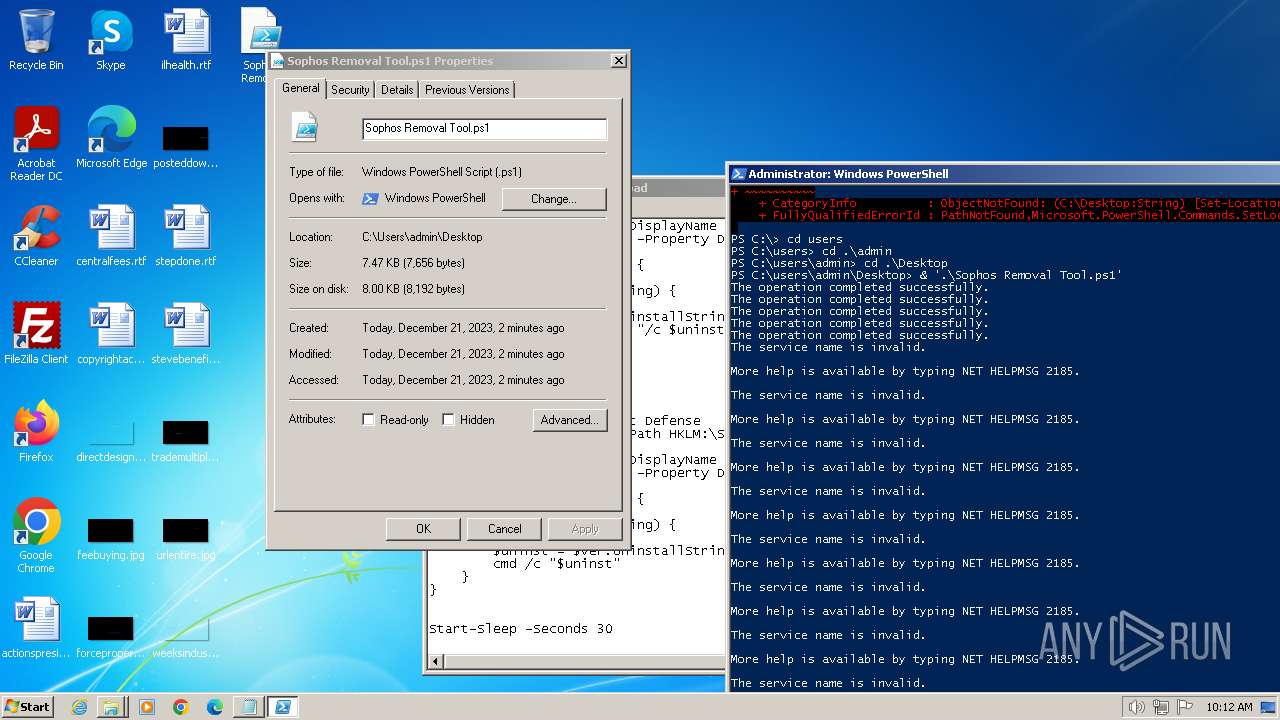
Task: Open stevebenefi... document icon
Action: [186, 334]
